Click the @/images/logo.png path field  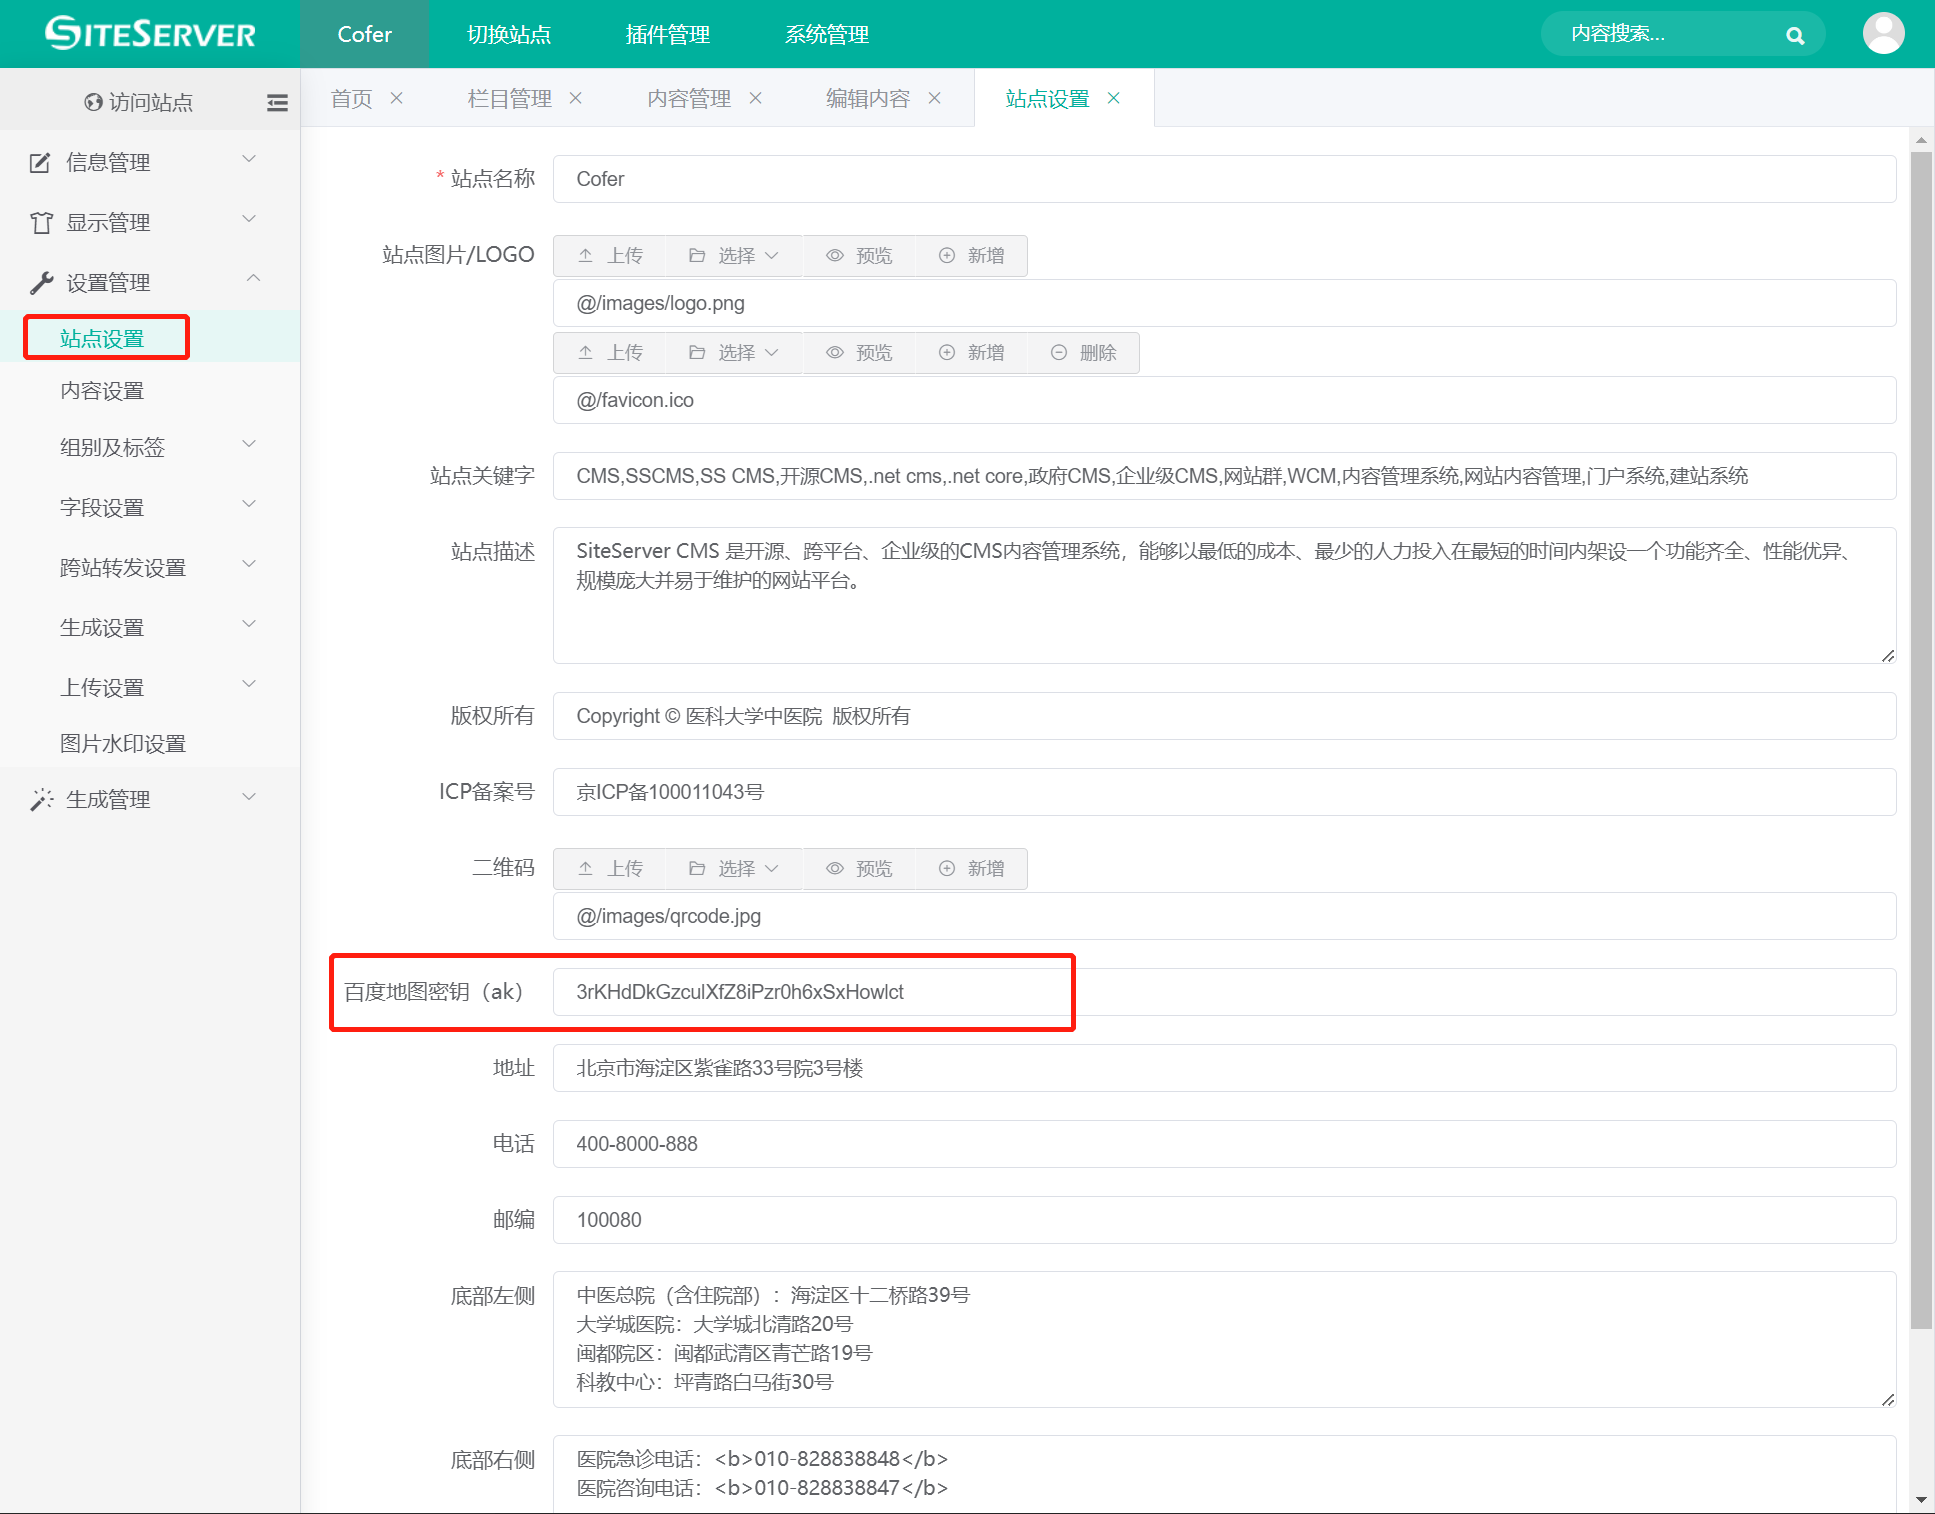click(1224, 303)
